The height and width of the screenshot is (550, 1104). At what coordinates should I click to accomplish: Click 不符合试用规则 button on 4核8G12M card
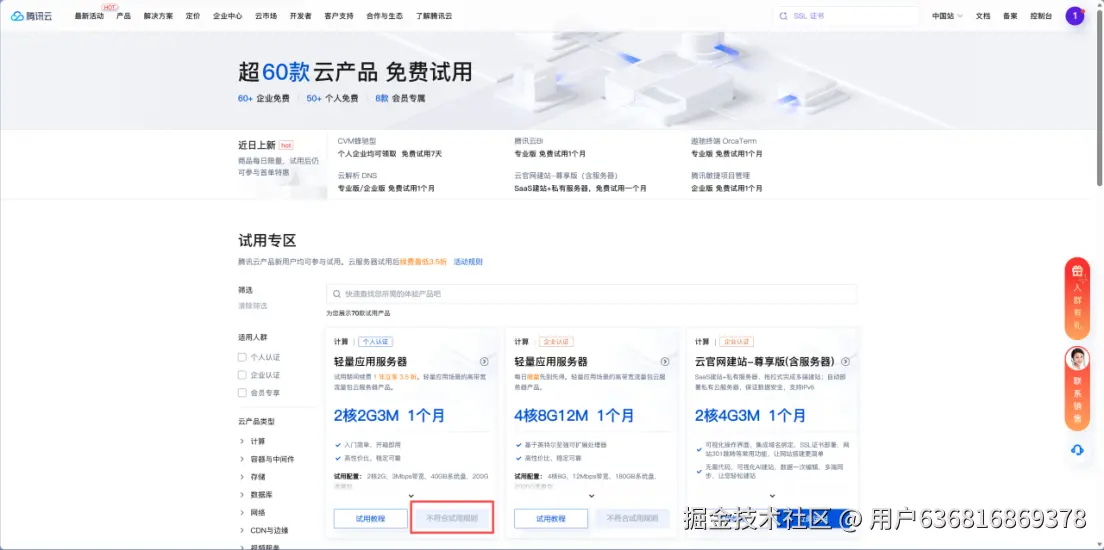(x=632, y=518)
